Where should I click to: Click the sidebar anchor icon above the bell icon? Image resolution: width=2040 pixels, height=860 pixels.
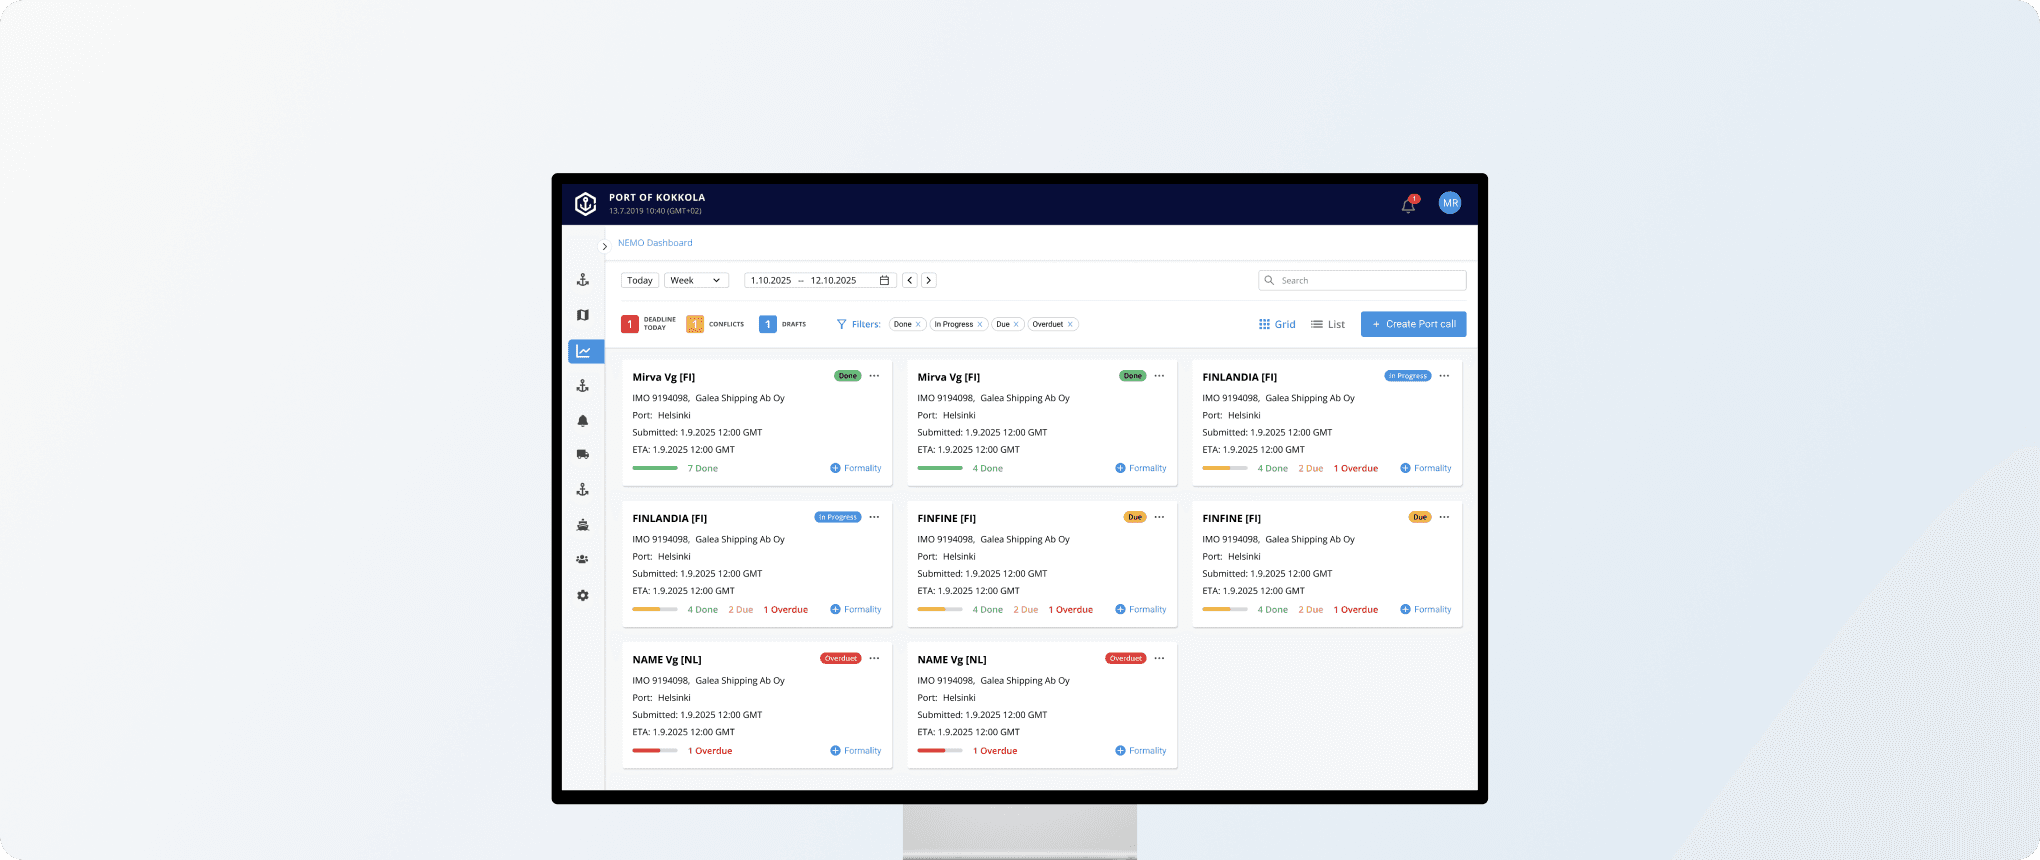tap(583, 386)
